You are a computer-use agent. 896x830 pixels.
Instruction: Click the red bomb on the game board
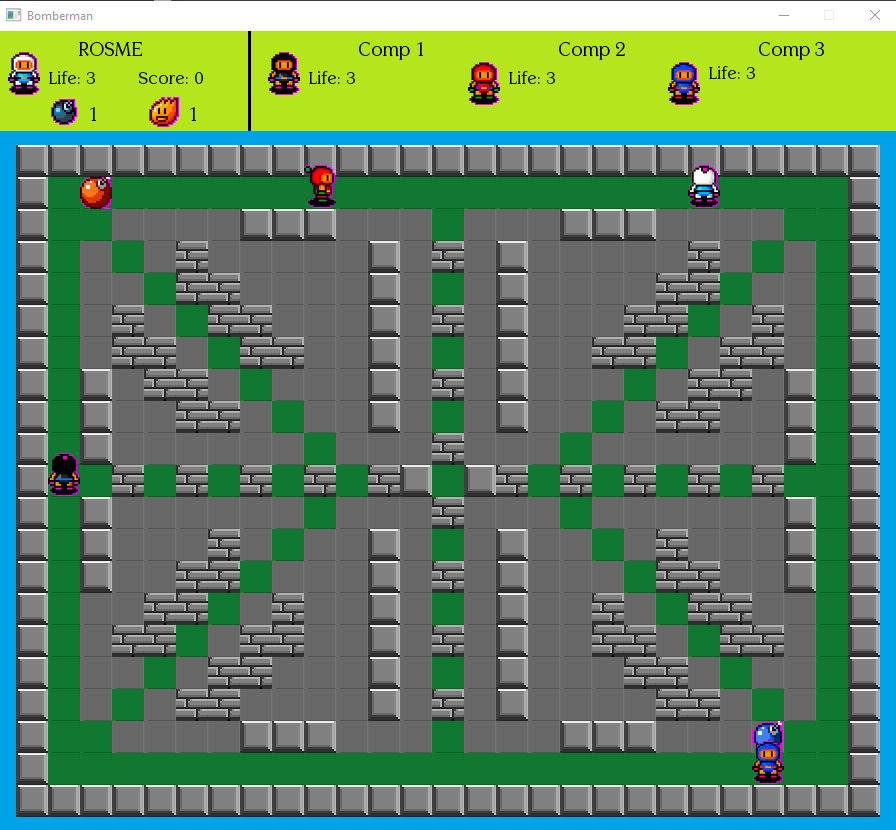coord(96,193)
